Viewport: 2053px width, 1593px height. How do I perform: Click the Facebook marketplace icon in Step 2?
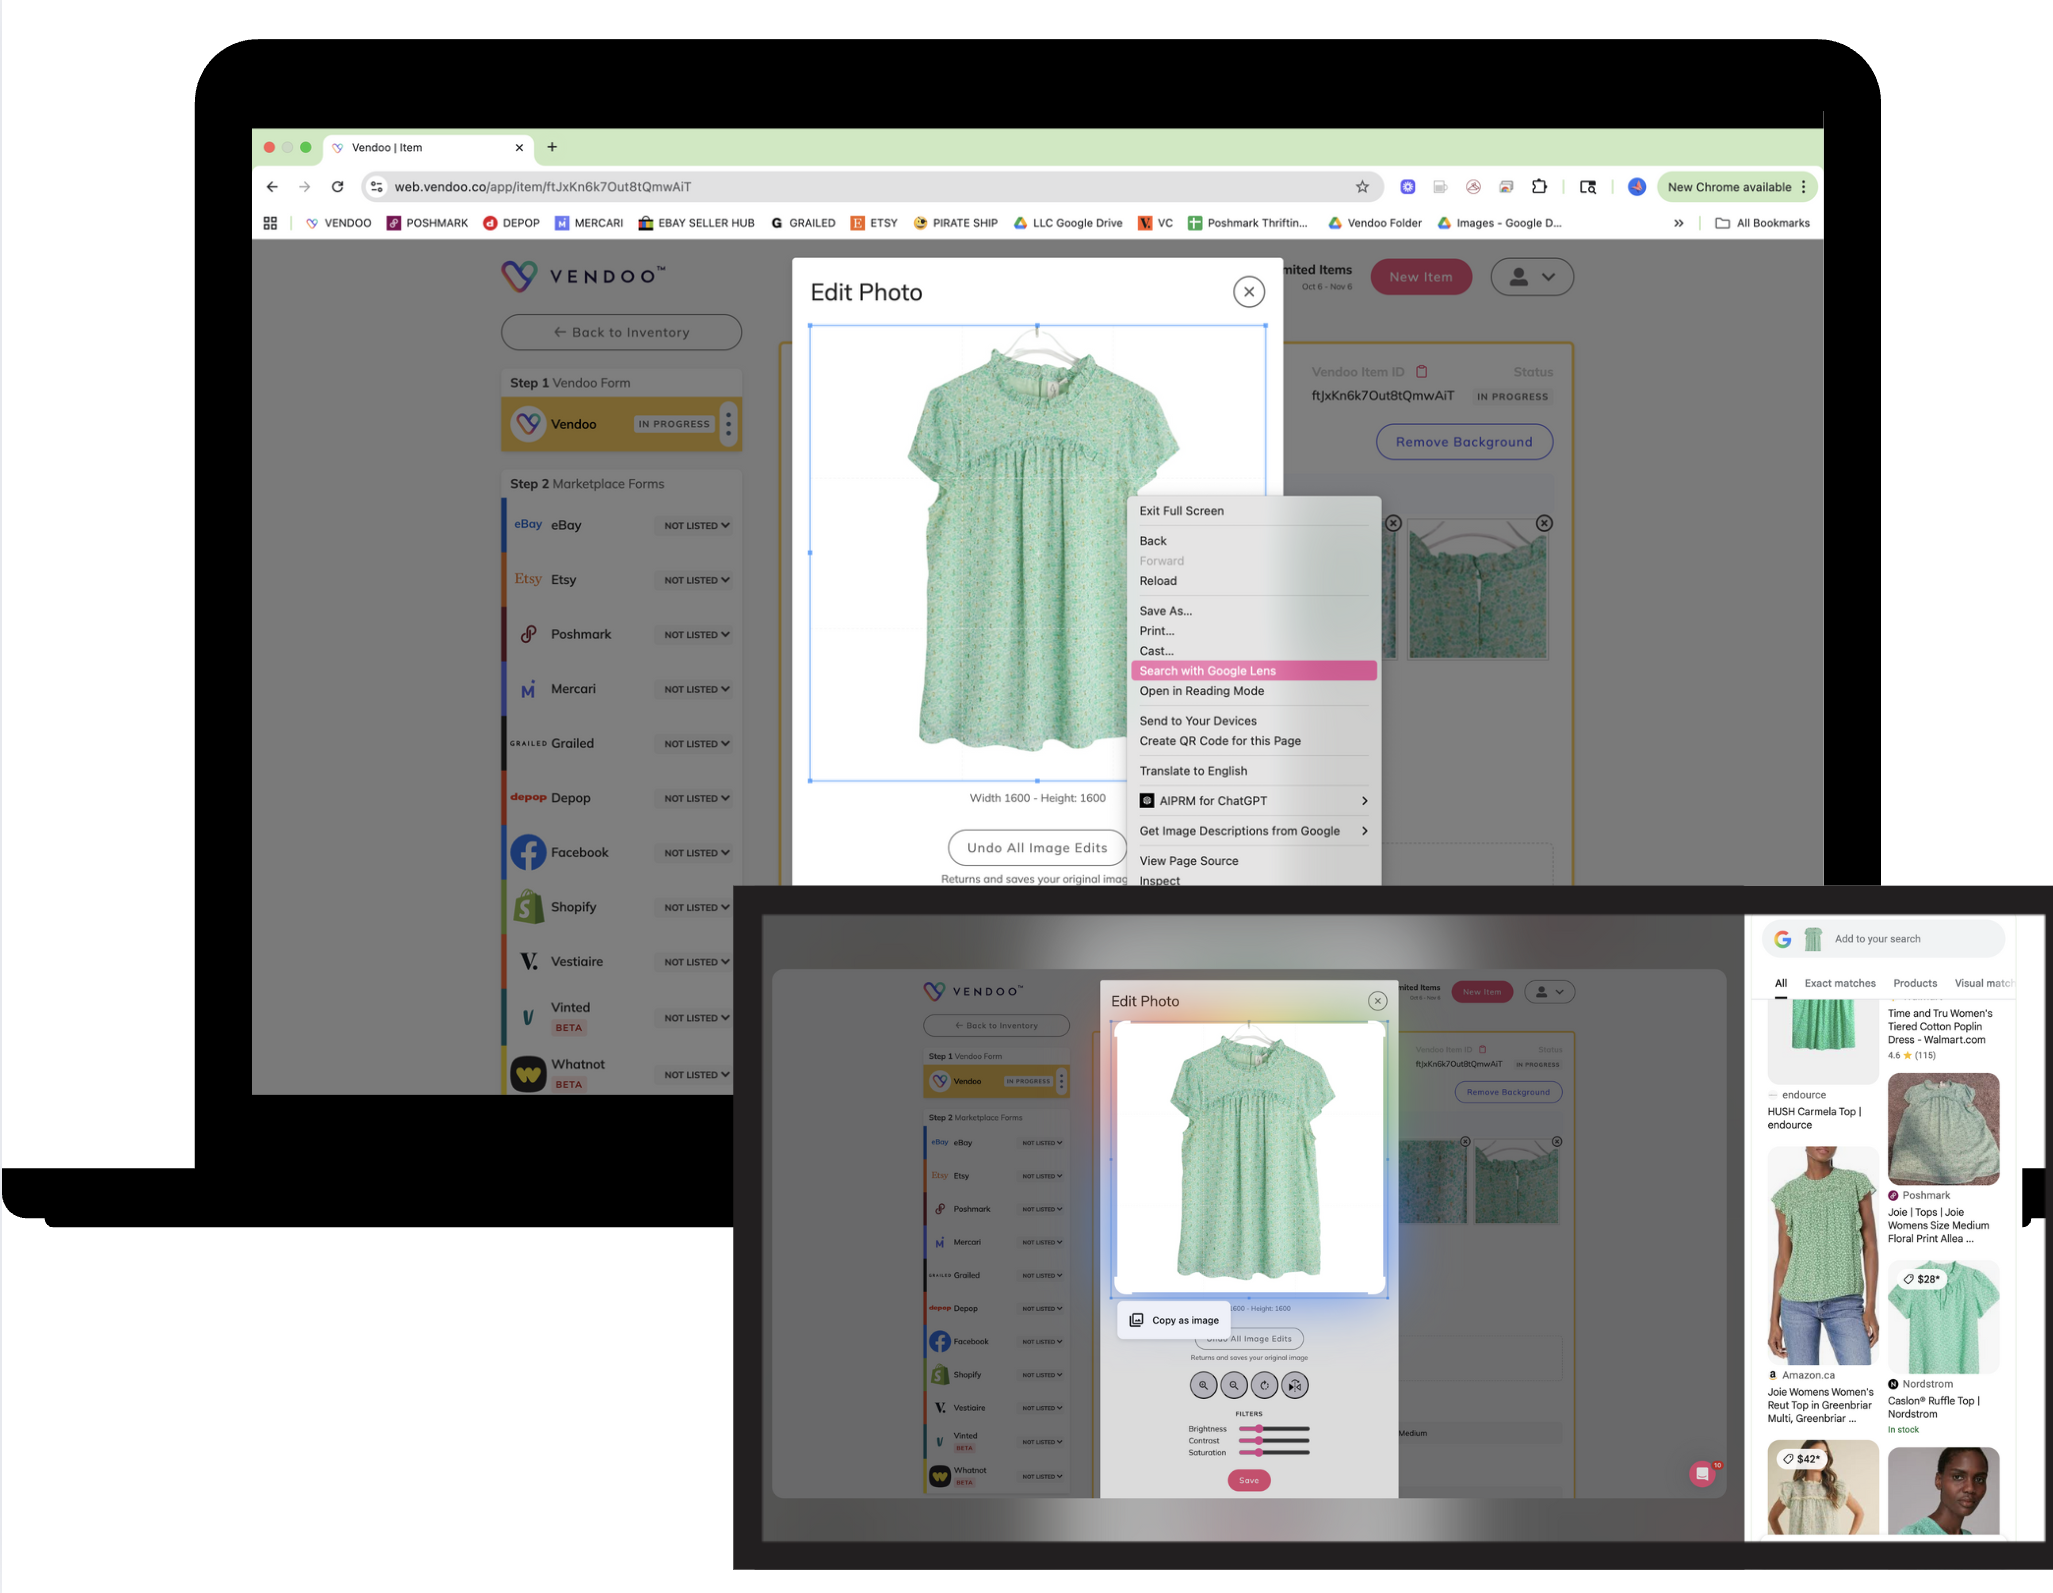pyautogui.click(x=528, y=852)
